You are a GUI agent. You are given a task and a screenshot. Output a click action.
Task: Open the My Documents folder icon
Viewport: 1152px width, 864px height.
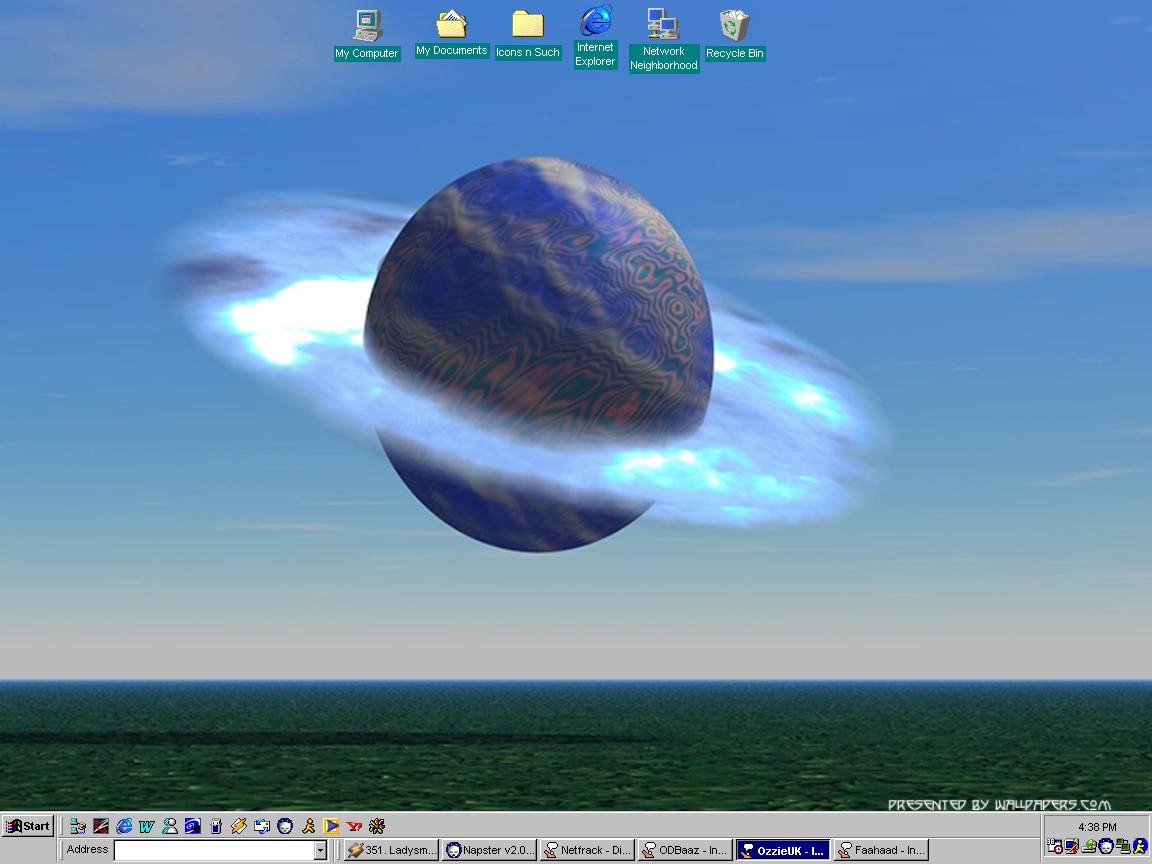pyautogui.click(x=452, y=25)
